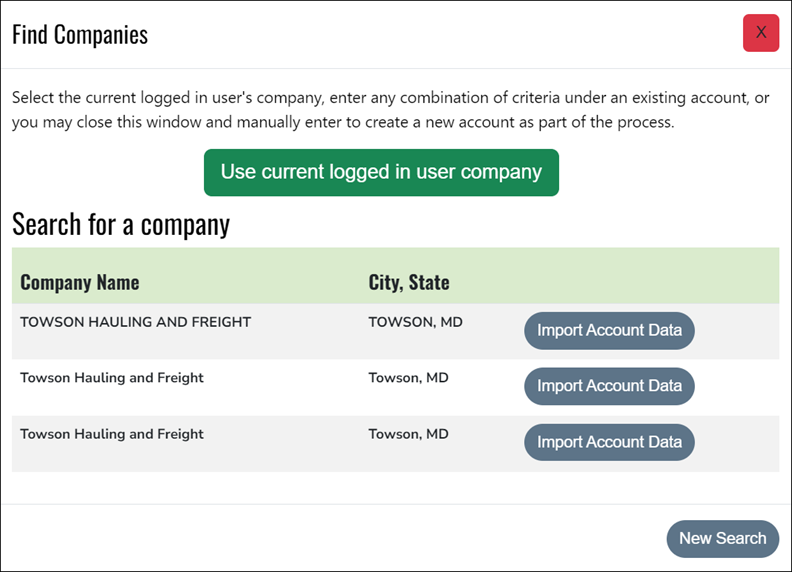Image resolution: width=792 pixels, height=572 pixels.
Task: Select the TOWSON, MD uppercase city cell
Action: 415,322
